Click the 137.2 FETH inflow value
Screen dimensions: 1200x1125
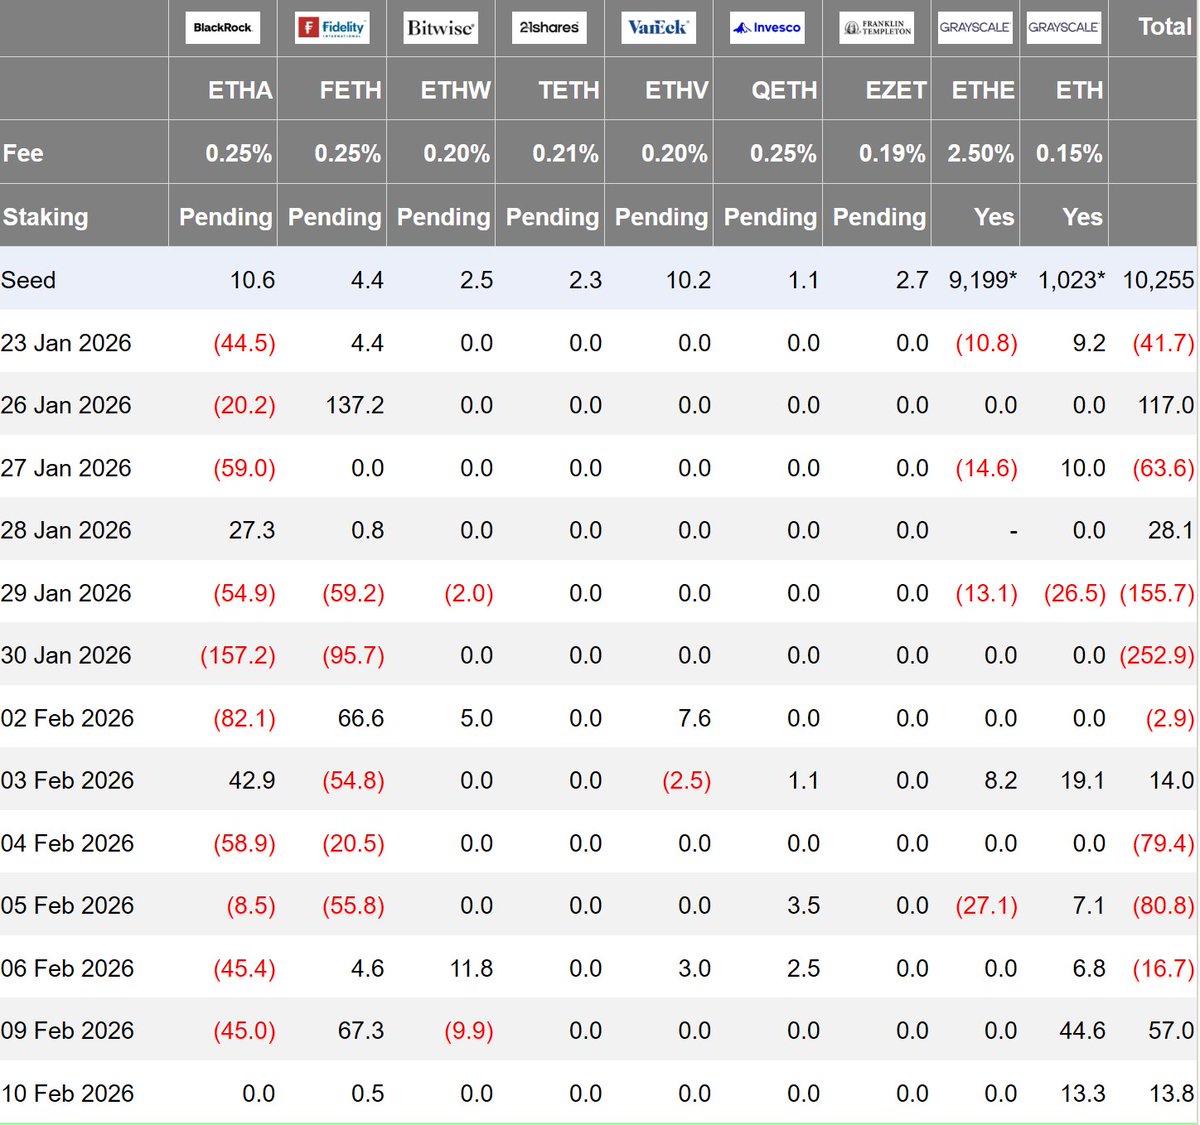pos(354,405)
